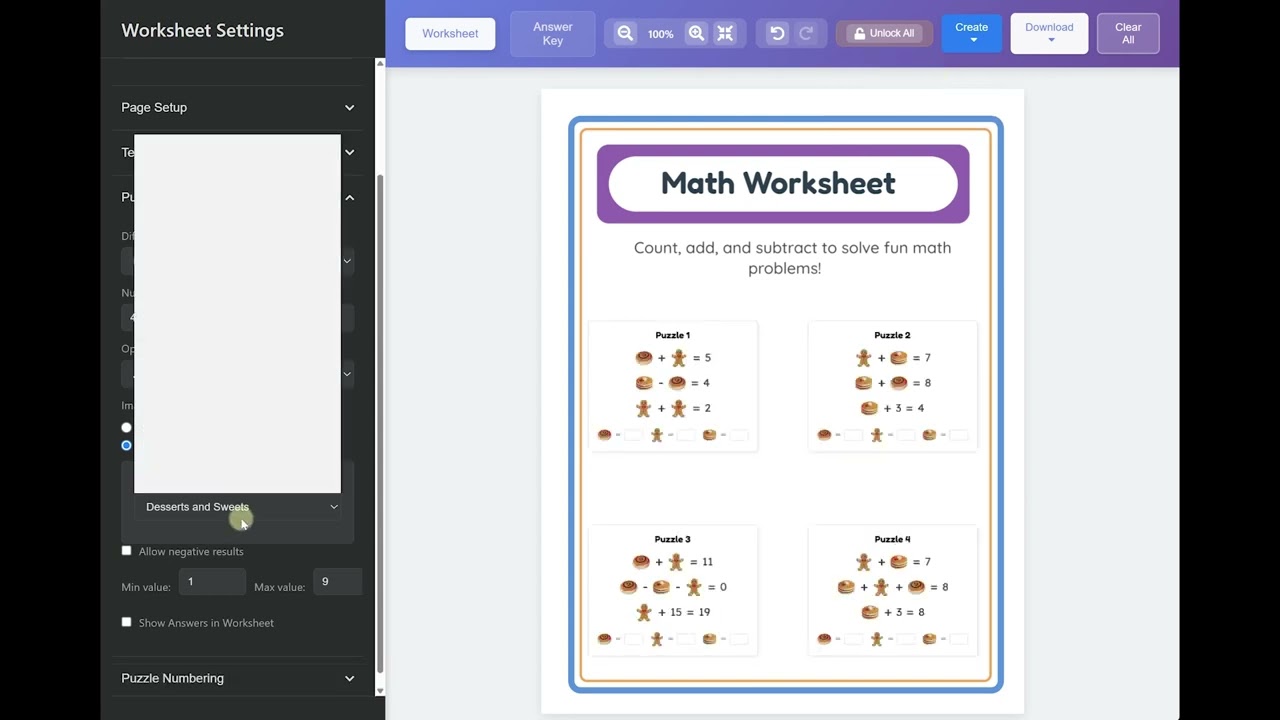The image size is (1280, 720).
Task: Select the checked blue image radio button
Action: click(x=126, y=445)
